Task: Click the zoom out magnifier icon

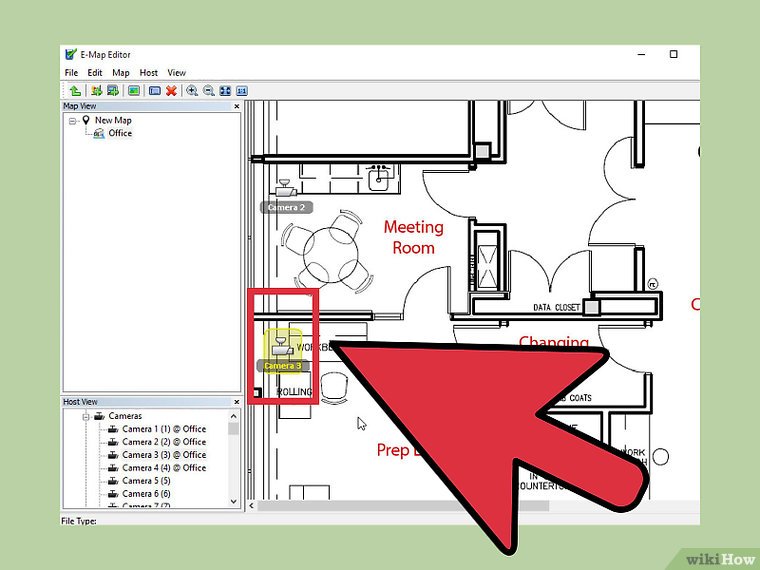Action: tap(208, 90)
